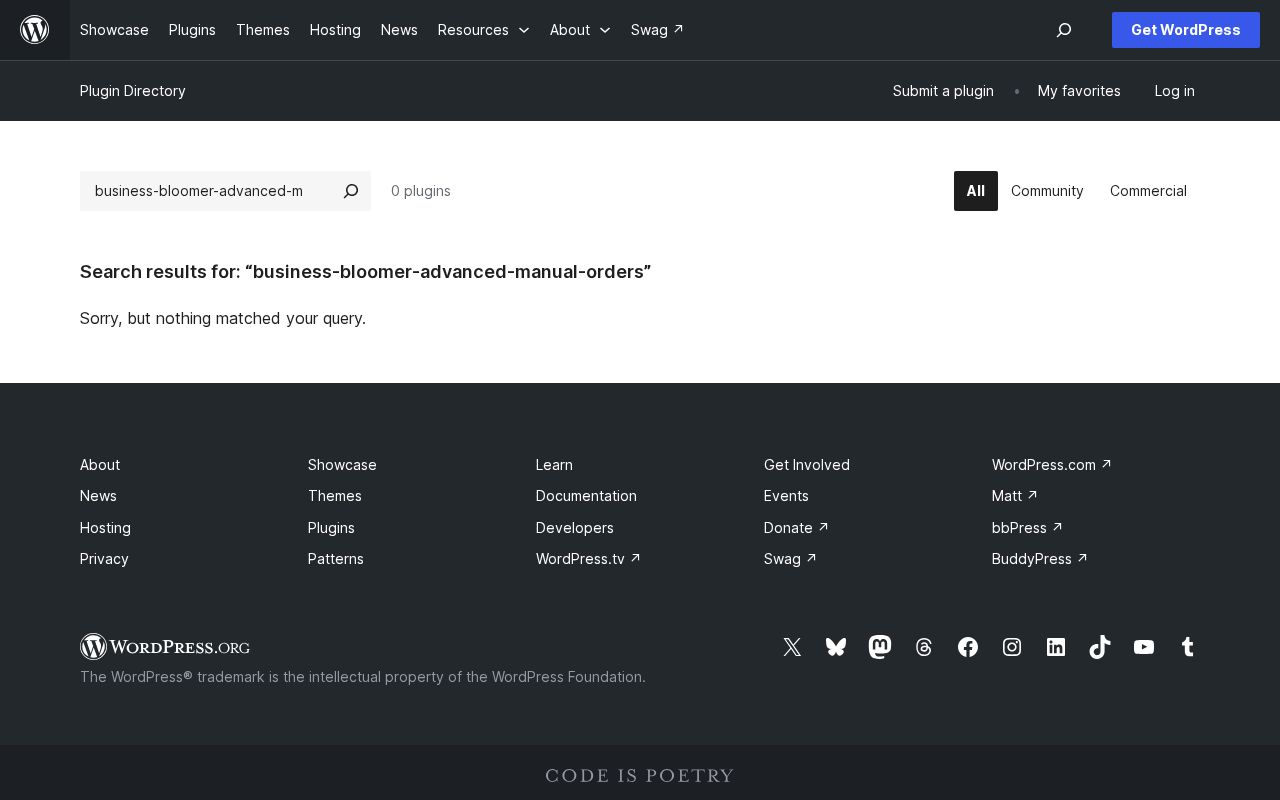Open My favorites
The image size is (1280, 800).
1079,91
